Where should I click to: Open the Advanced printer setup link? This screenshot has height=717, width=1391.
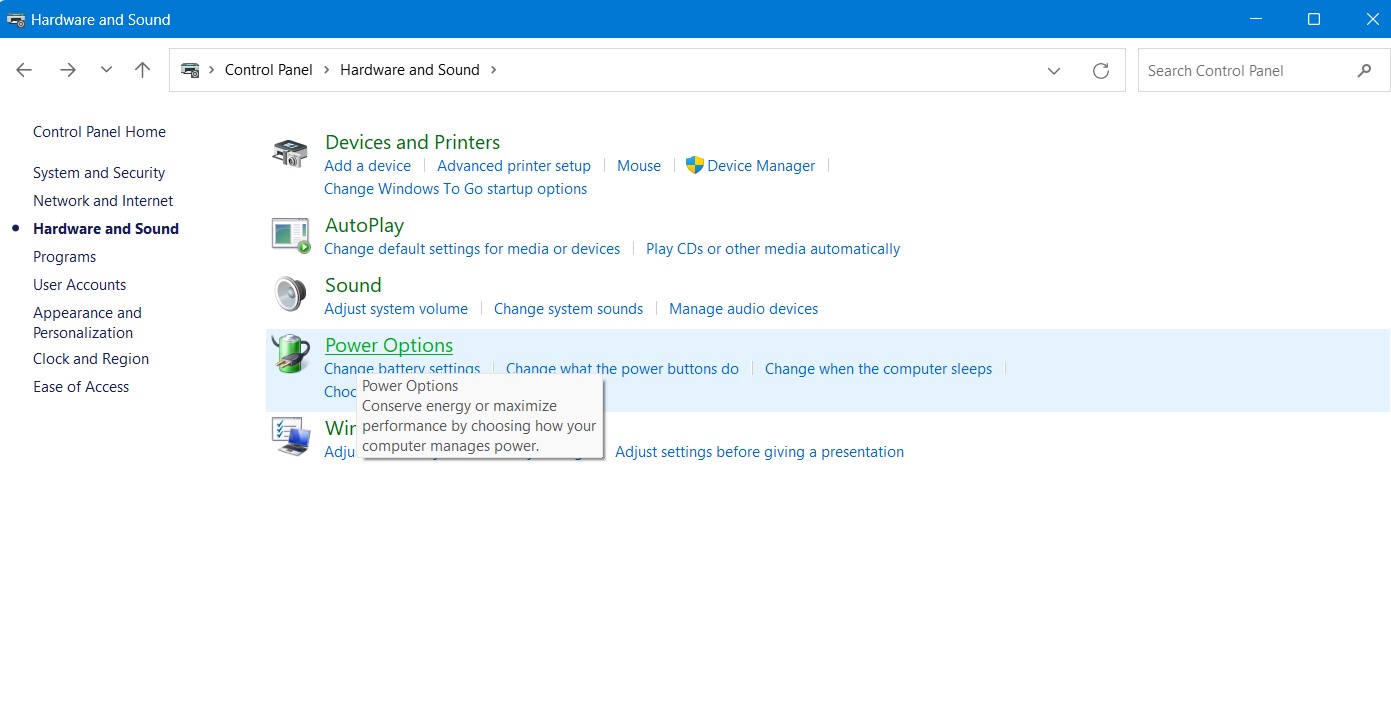(514, 166)
